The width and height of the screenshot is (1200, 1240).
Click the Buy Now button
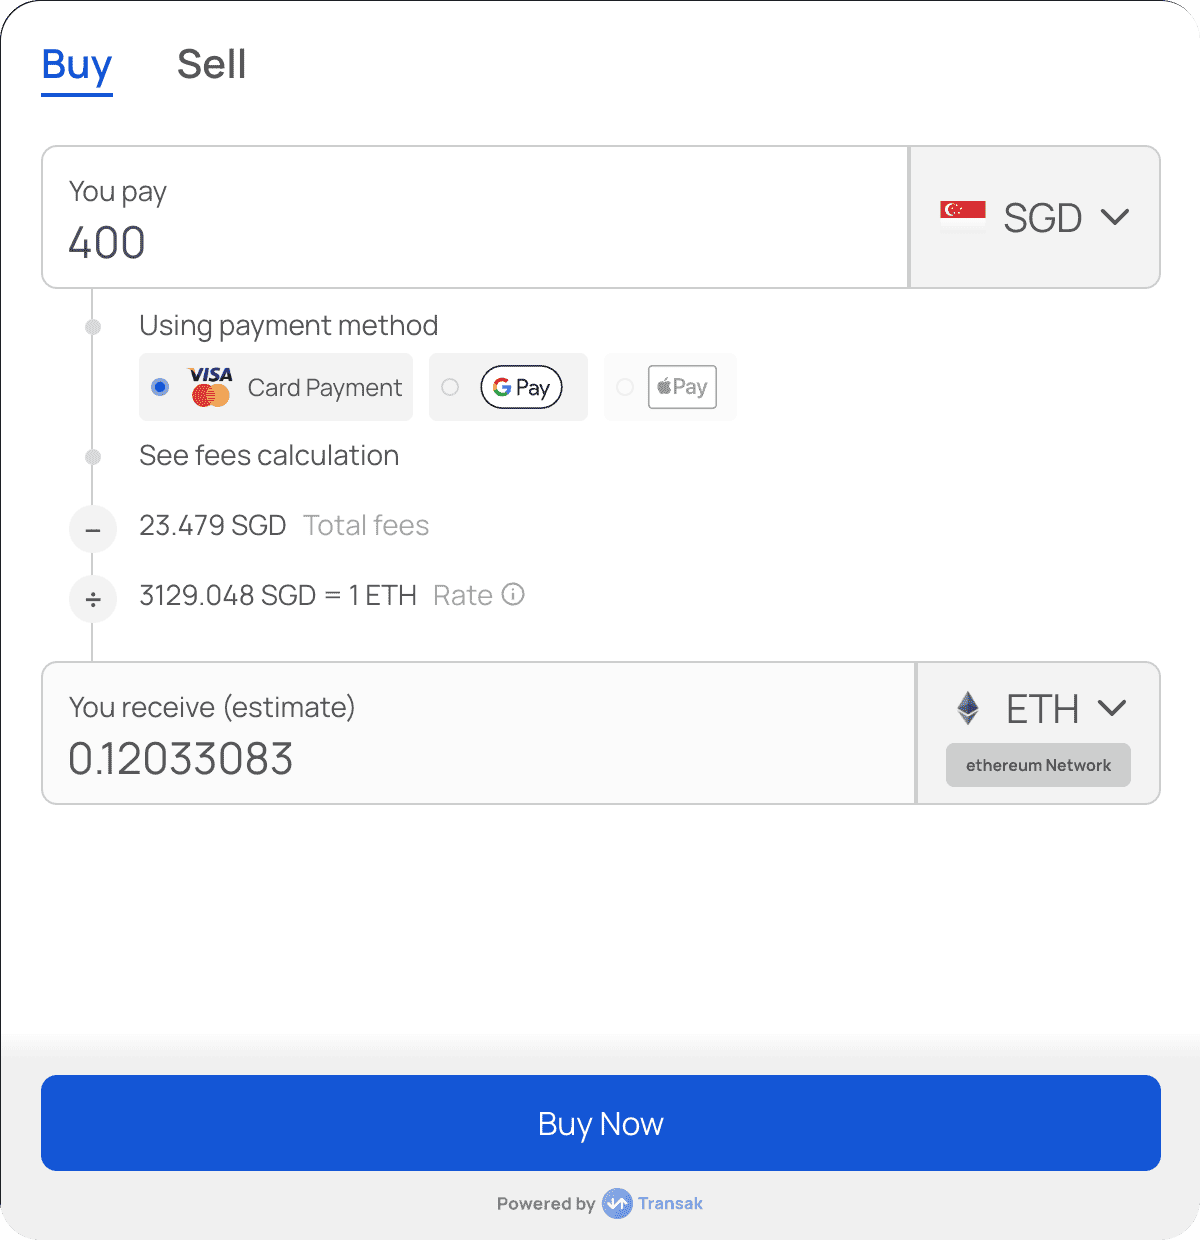click(x=601, y=1123)
